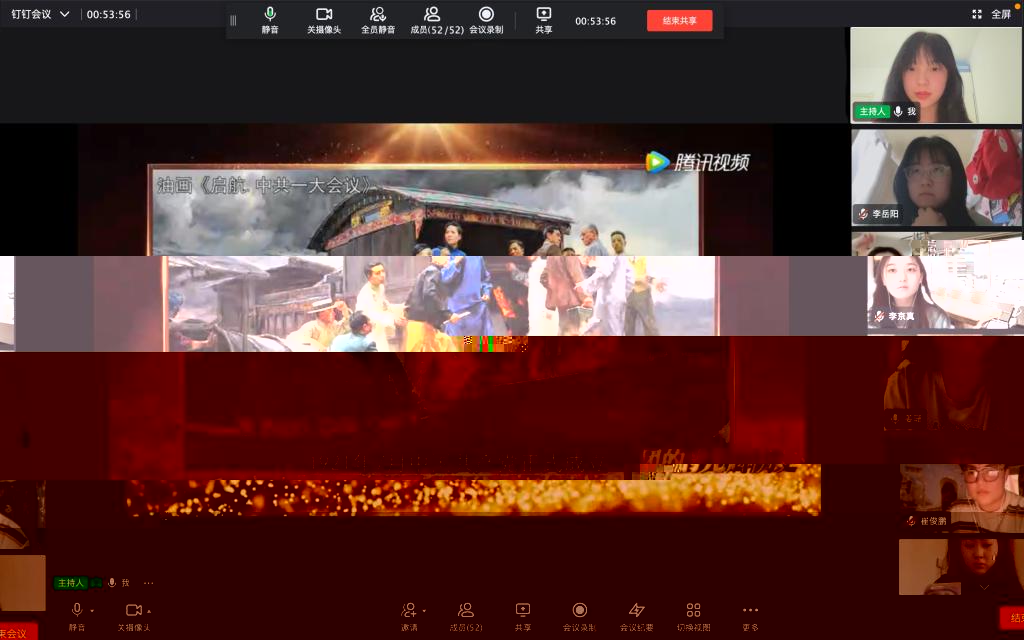
Task: Open 会议纪要 meeting minutes
Action: [x=636, y=616]
